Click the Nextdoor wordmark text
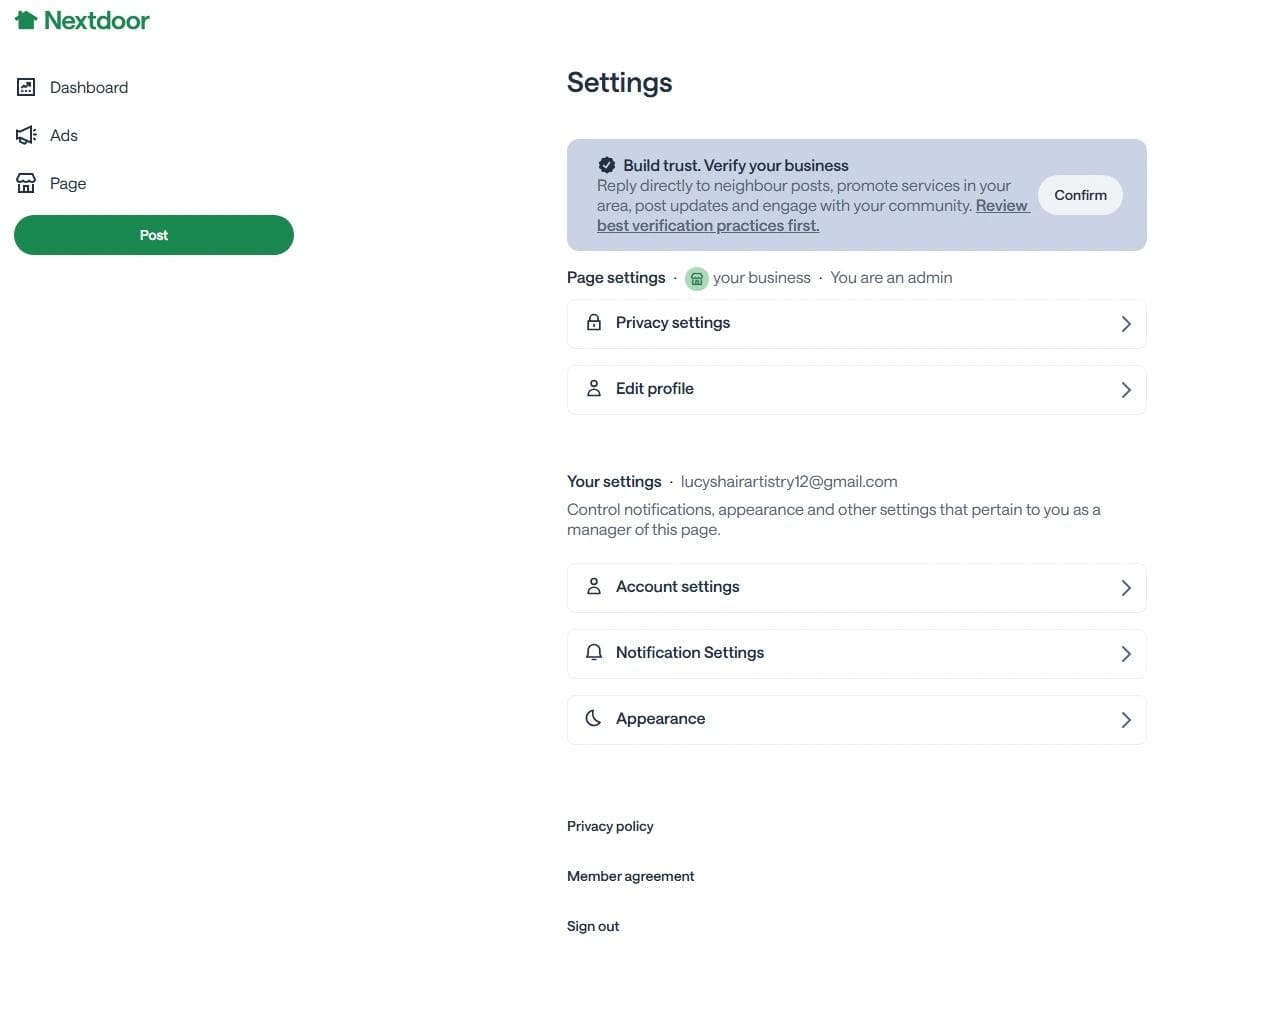Viewport: 1283px width, 1017px height. 97,20
